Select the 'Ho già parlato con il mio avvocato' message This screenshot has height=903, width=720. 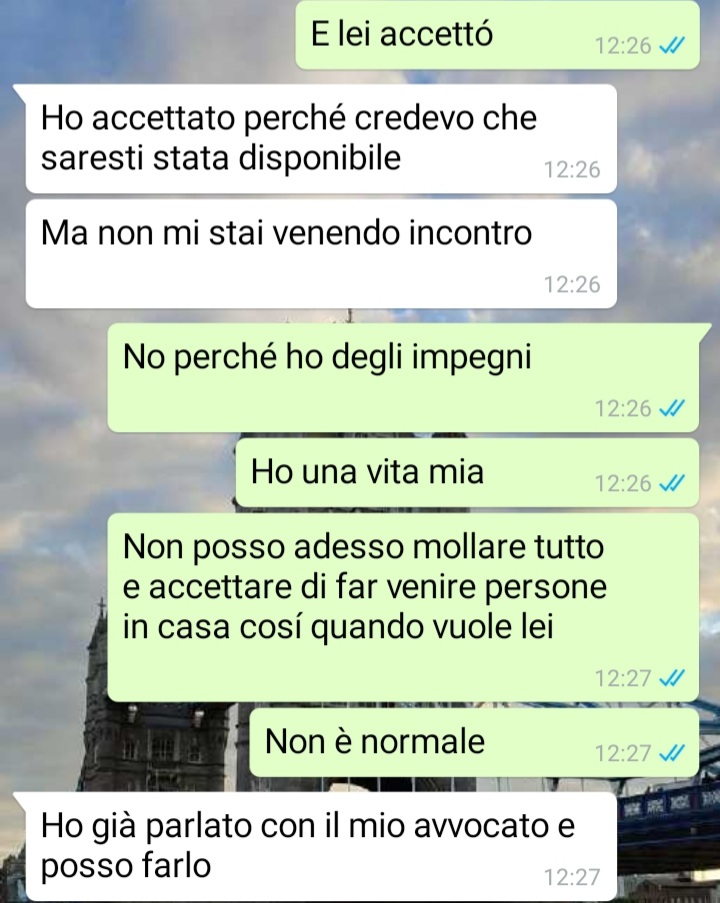[x=321, y=847]
